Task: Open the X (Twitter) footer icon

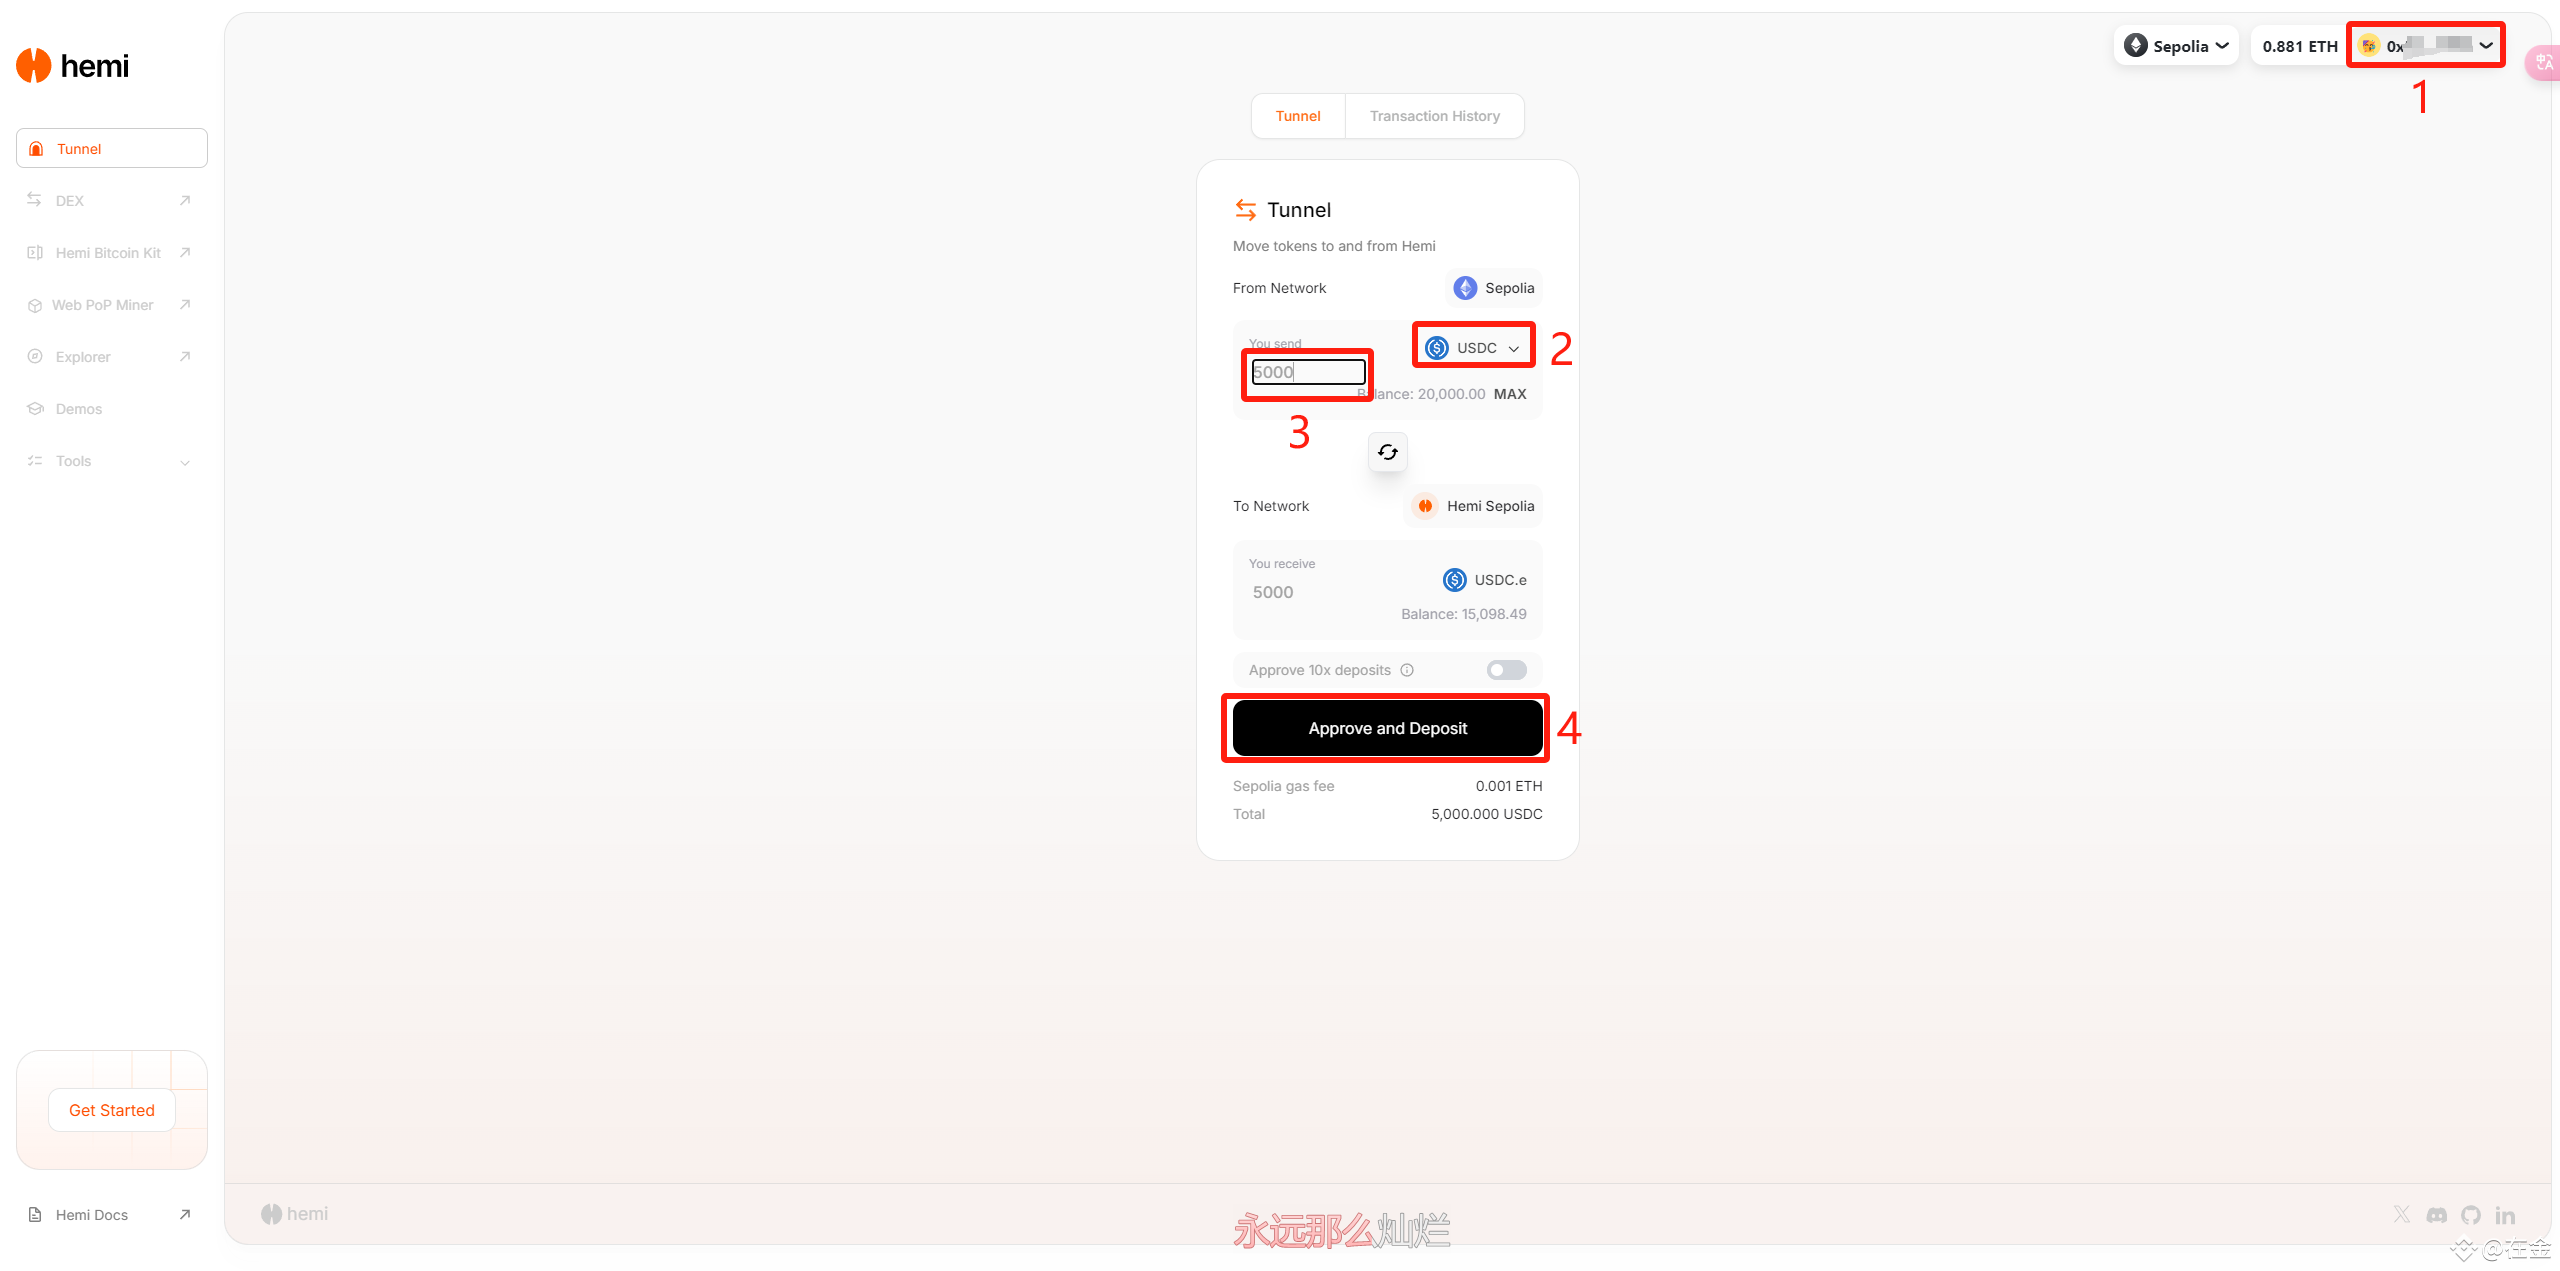Action: pyautogui.click(x=2402, y=1214)
